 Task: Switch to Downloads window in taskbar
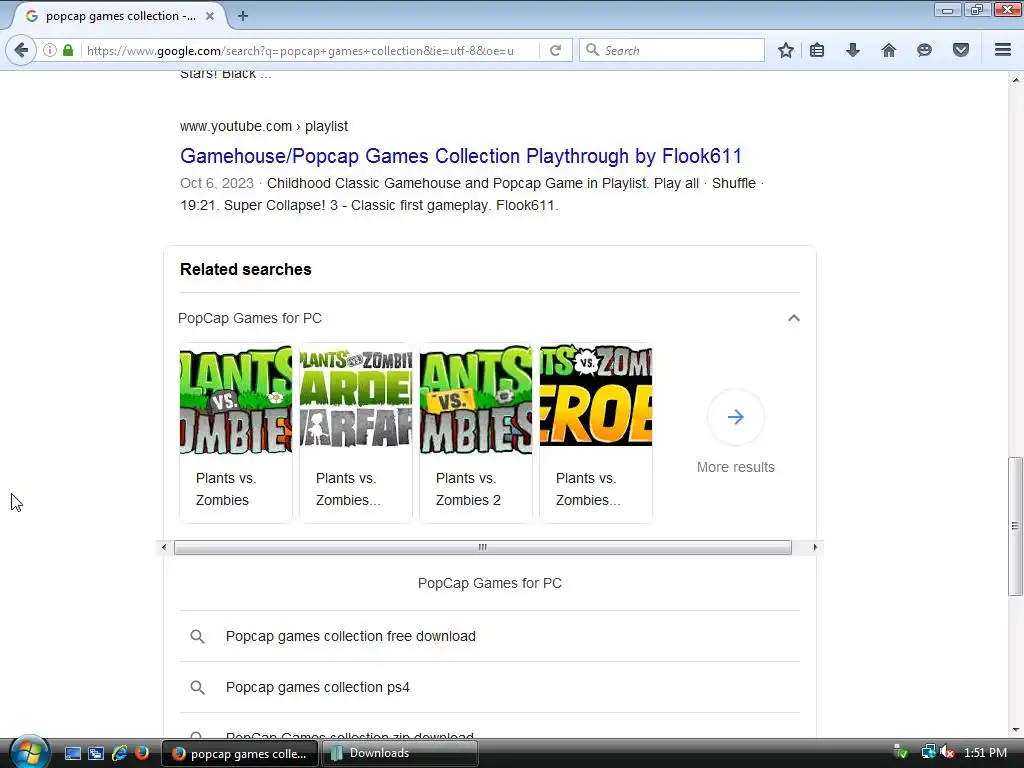400,753
